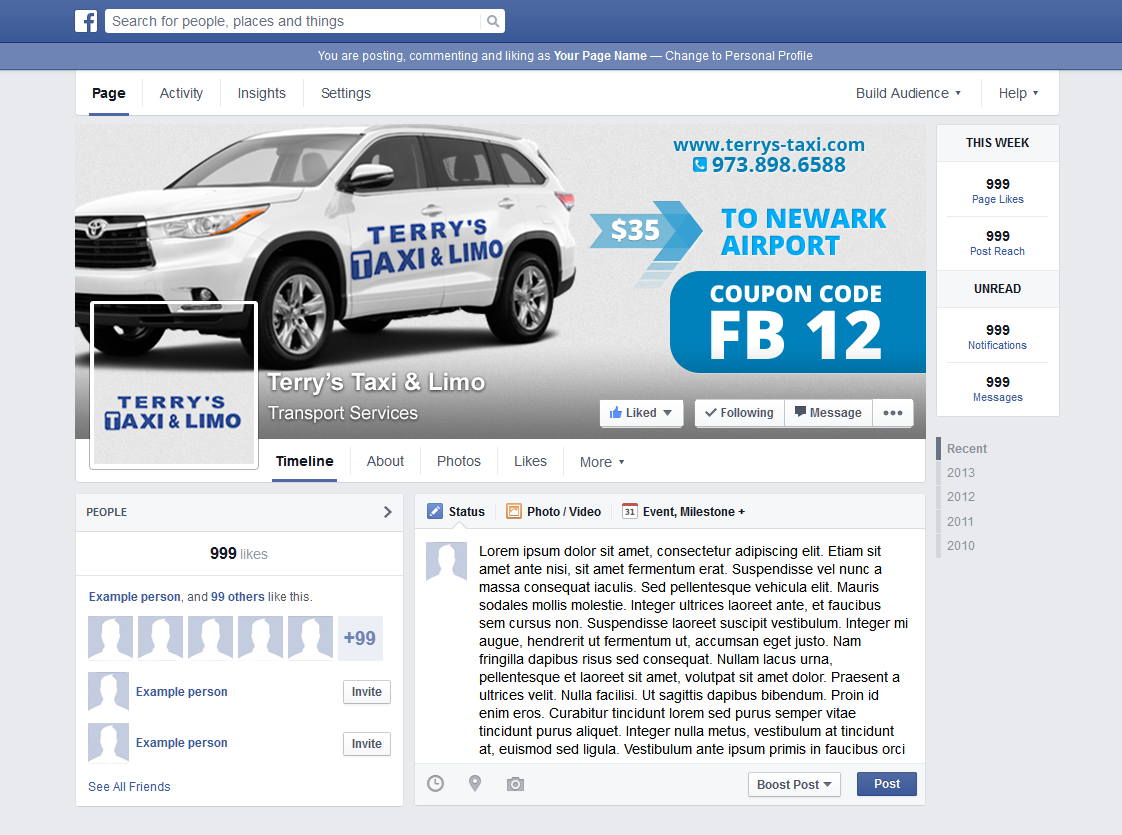Open the post scheduling clock icon
The height and width of the screenshot is (835, 1122).
point(435,784)
